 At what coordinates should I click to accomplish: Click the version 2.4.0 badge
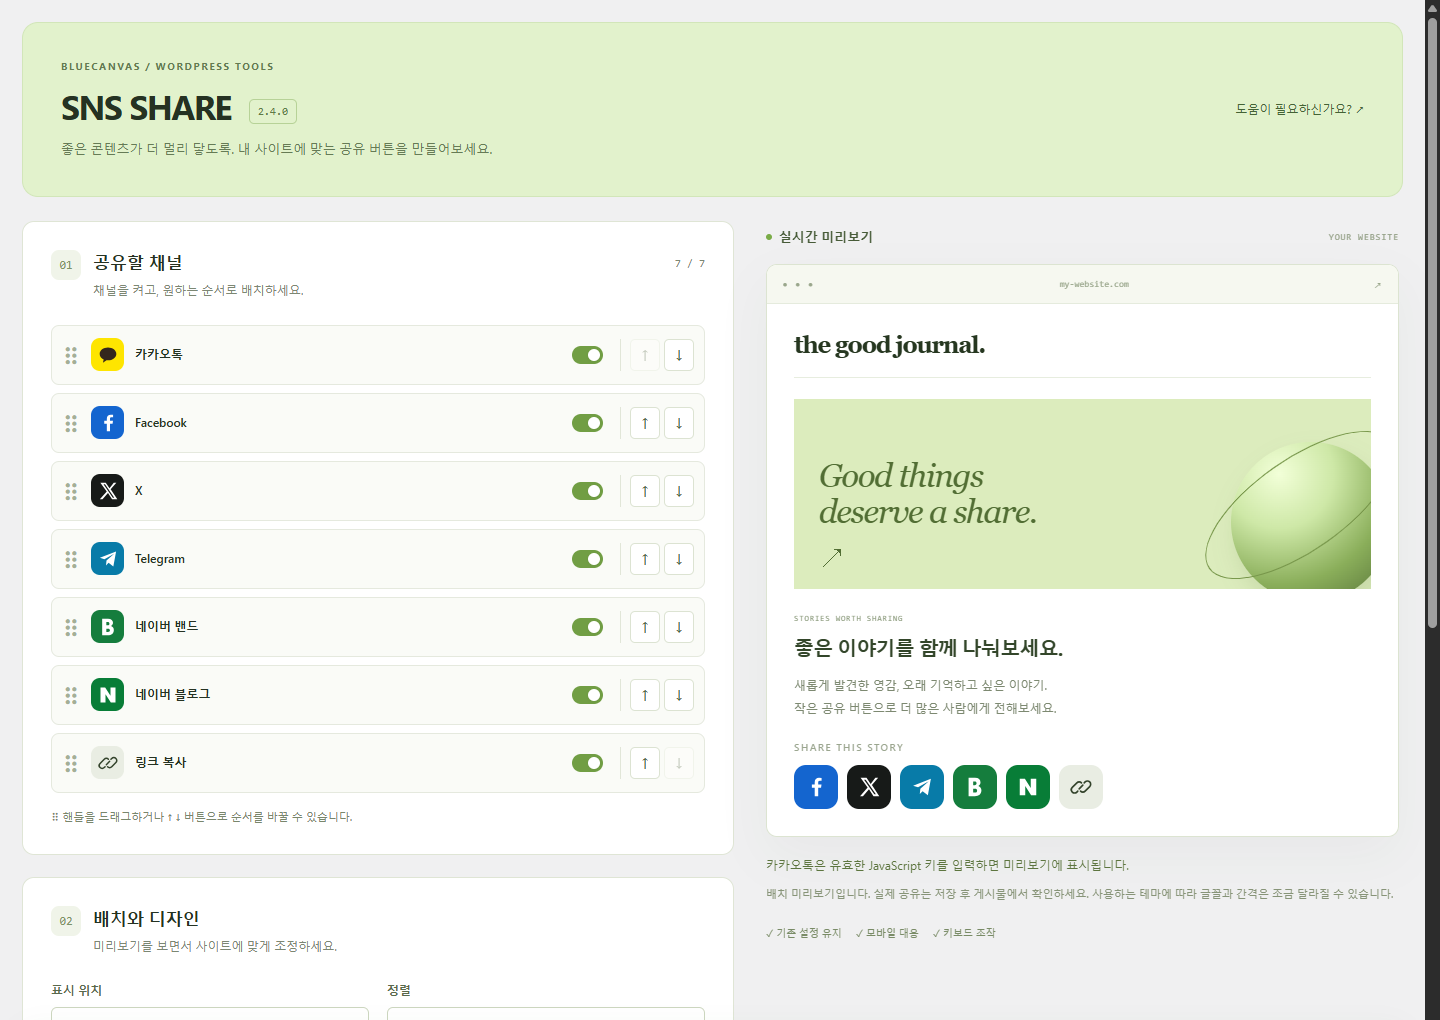point(273,111)
